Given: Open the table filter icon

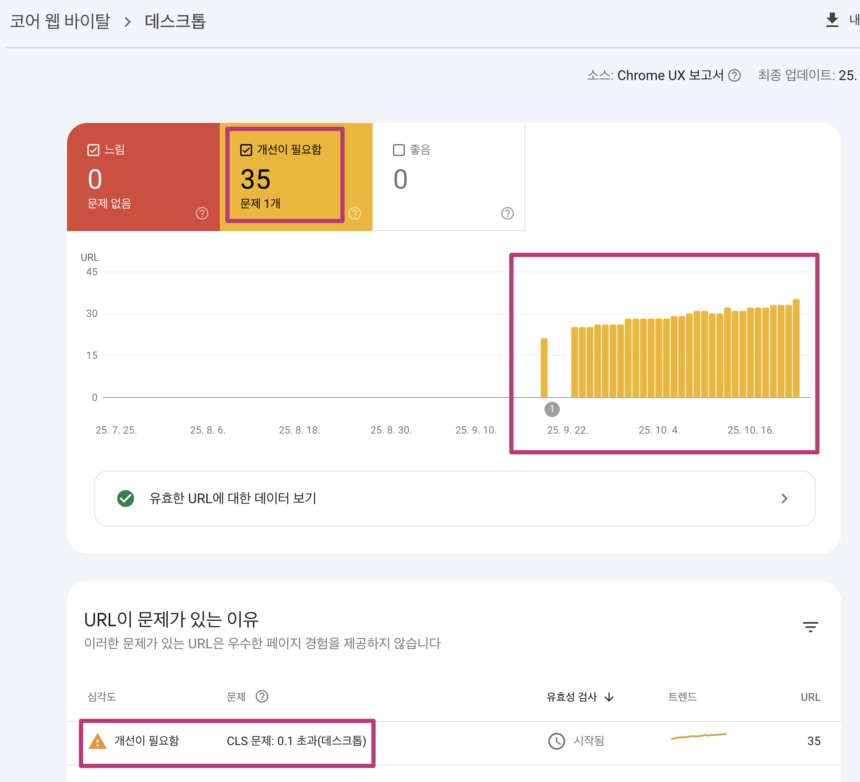Looking at the screenshot, I should coord(810,627).
